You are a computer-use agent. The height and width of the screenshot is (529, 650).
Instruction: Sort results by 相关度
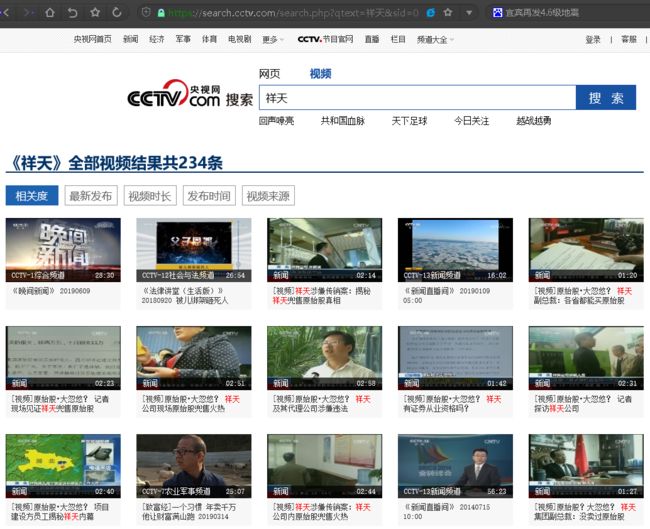(x=32, y=196)
